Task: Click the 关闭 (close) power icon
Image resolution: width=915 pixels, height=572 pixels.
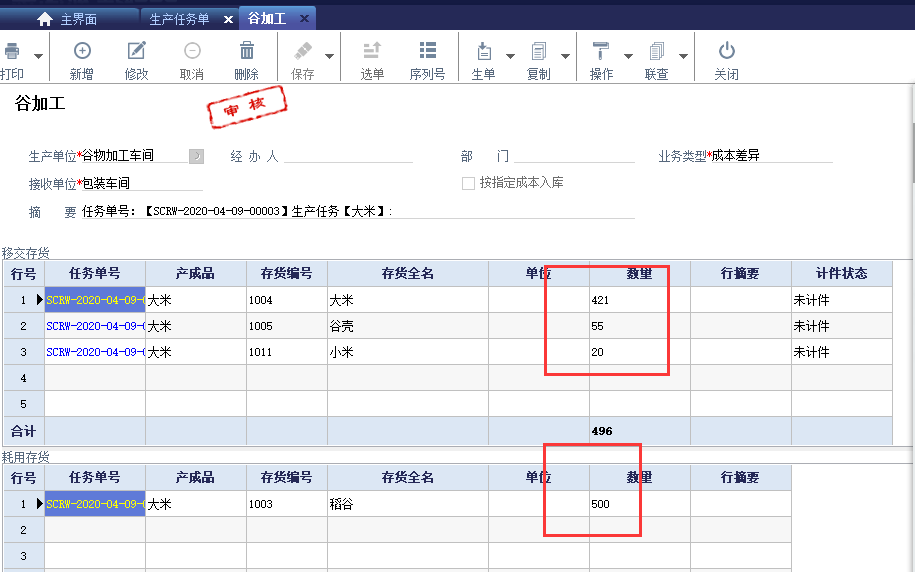Action: tap(727, 51)
